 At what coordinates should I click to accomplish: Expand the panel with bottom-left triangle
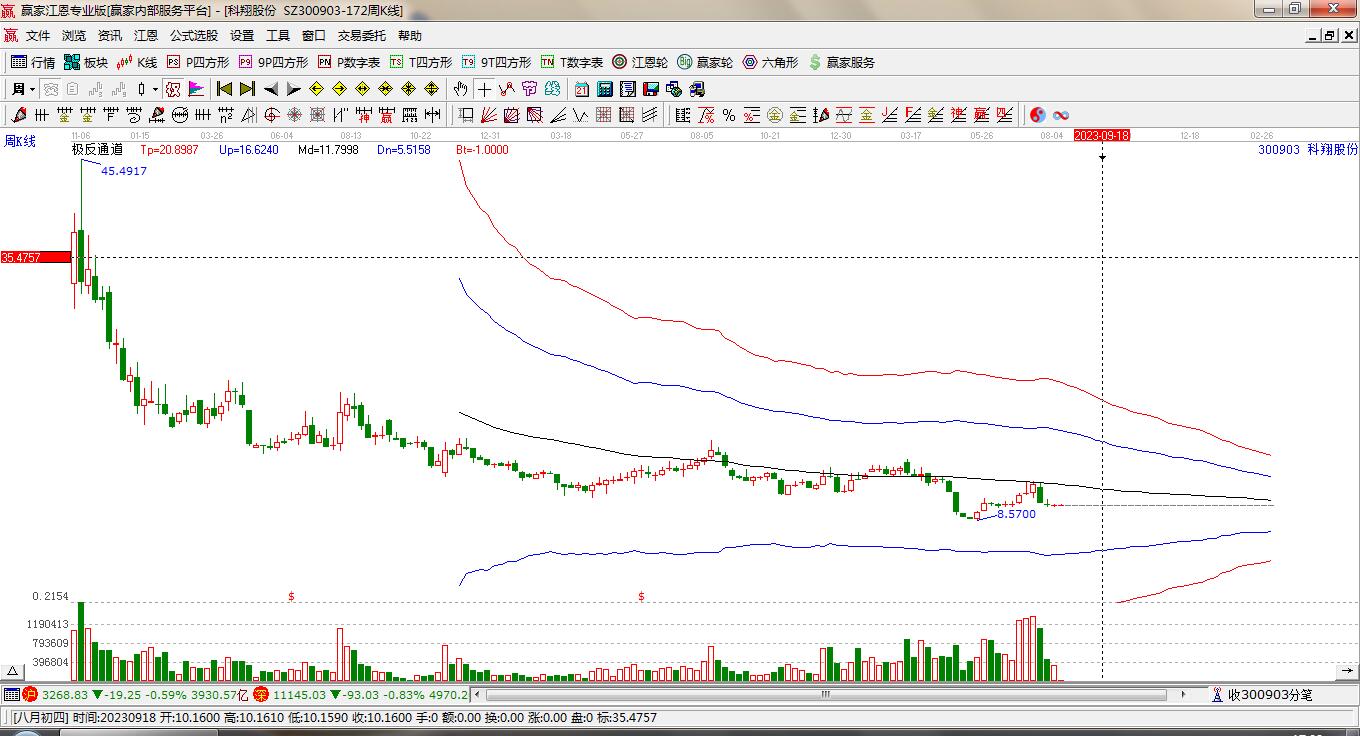pyautogui.click(x=13, y=671)
